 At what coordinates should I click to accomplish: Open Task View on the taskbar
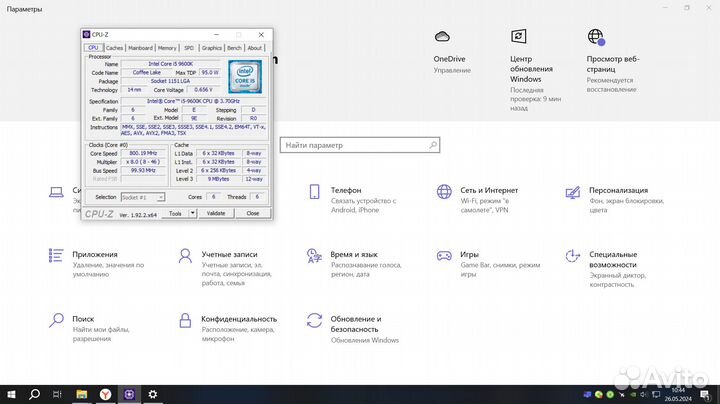pyautogui.click(x=57, y=394)
